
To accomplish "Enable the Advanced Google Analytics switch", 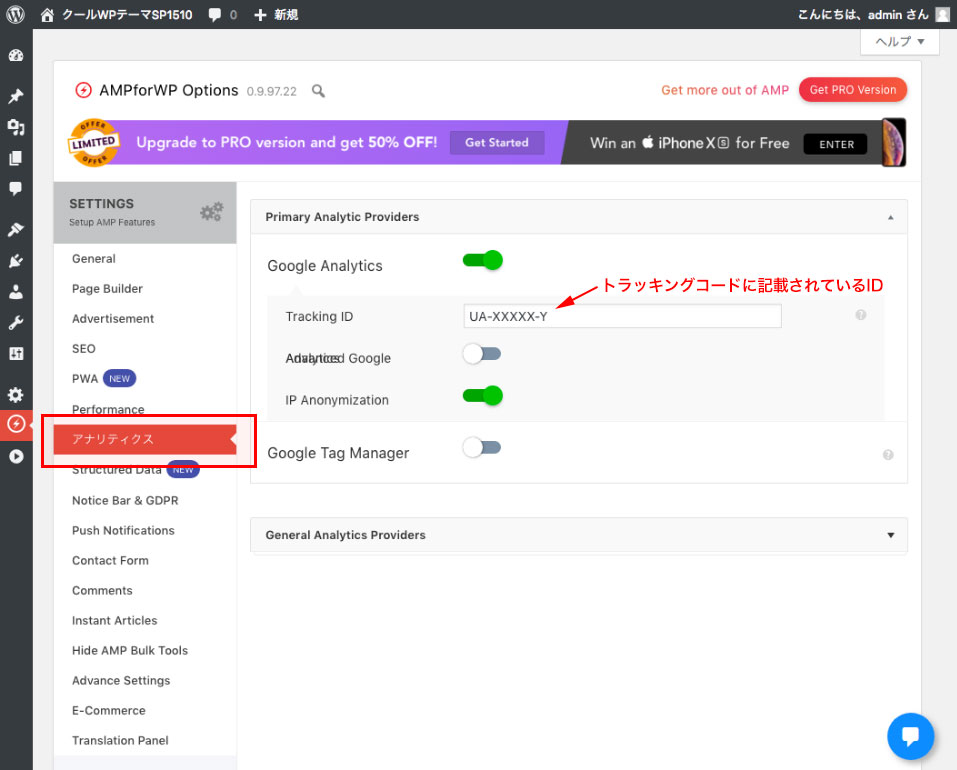I will pyautogui.click(x=482, y=354).
